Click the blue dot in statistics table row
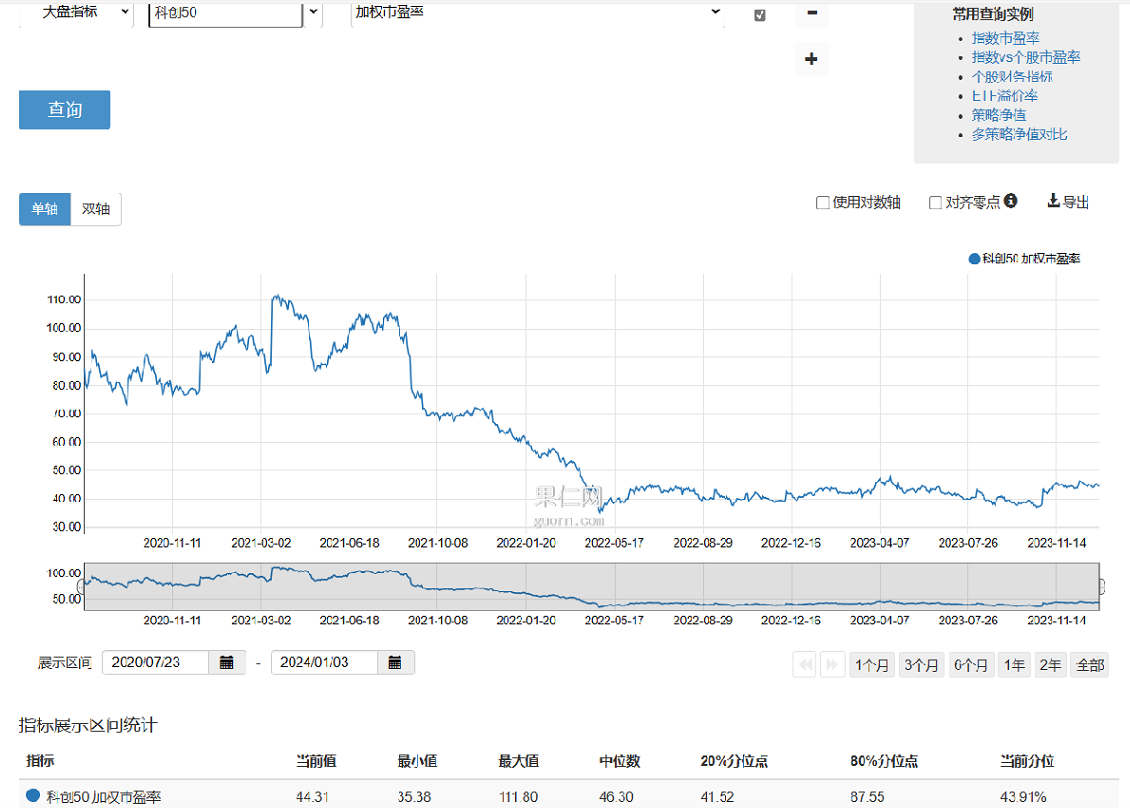The image size is (1130, 808). pyautogui.click(x=33, y=795)
